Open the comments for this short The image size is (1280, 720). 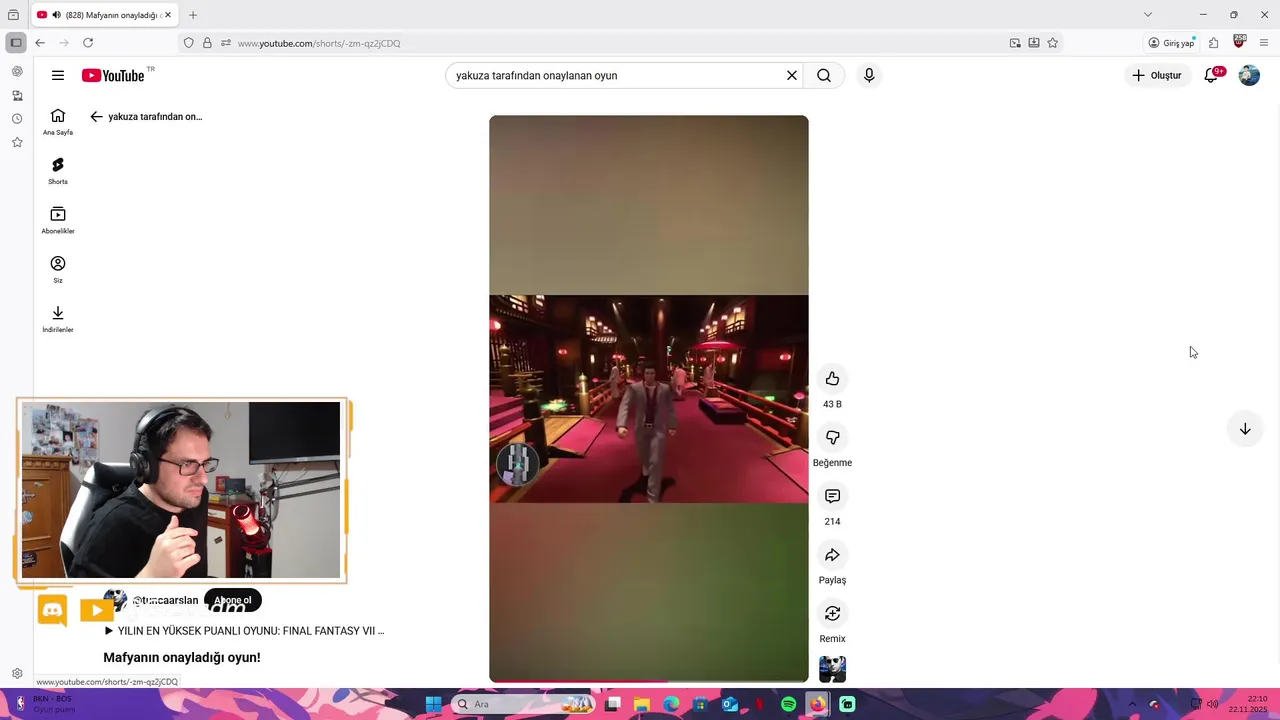click(x=832, y=496)
